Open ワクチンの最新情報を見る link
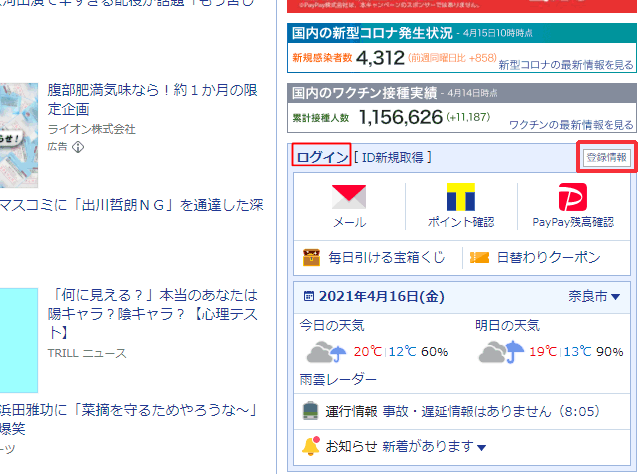This screenshot has height=474, width=640. click(x=571, y=125)
